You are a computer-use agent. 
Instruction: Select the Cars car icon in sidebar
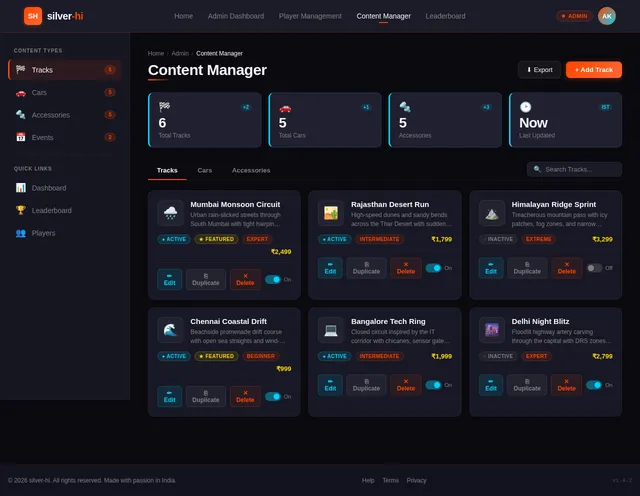pyautogui.click(x=20, y=93)
